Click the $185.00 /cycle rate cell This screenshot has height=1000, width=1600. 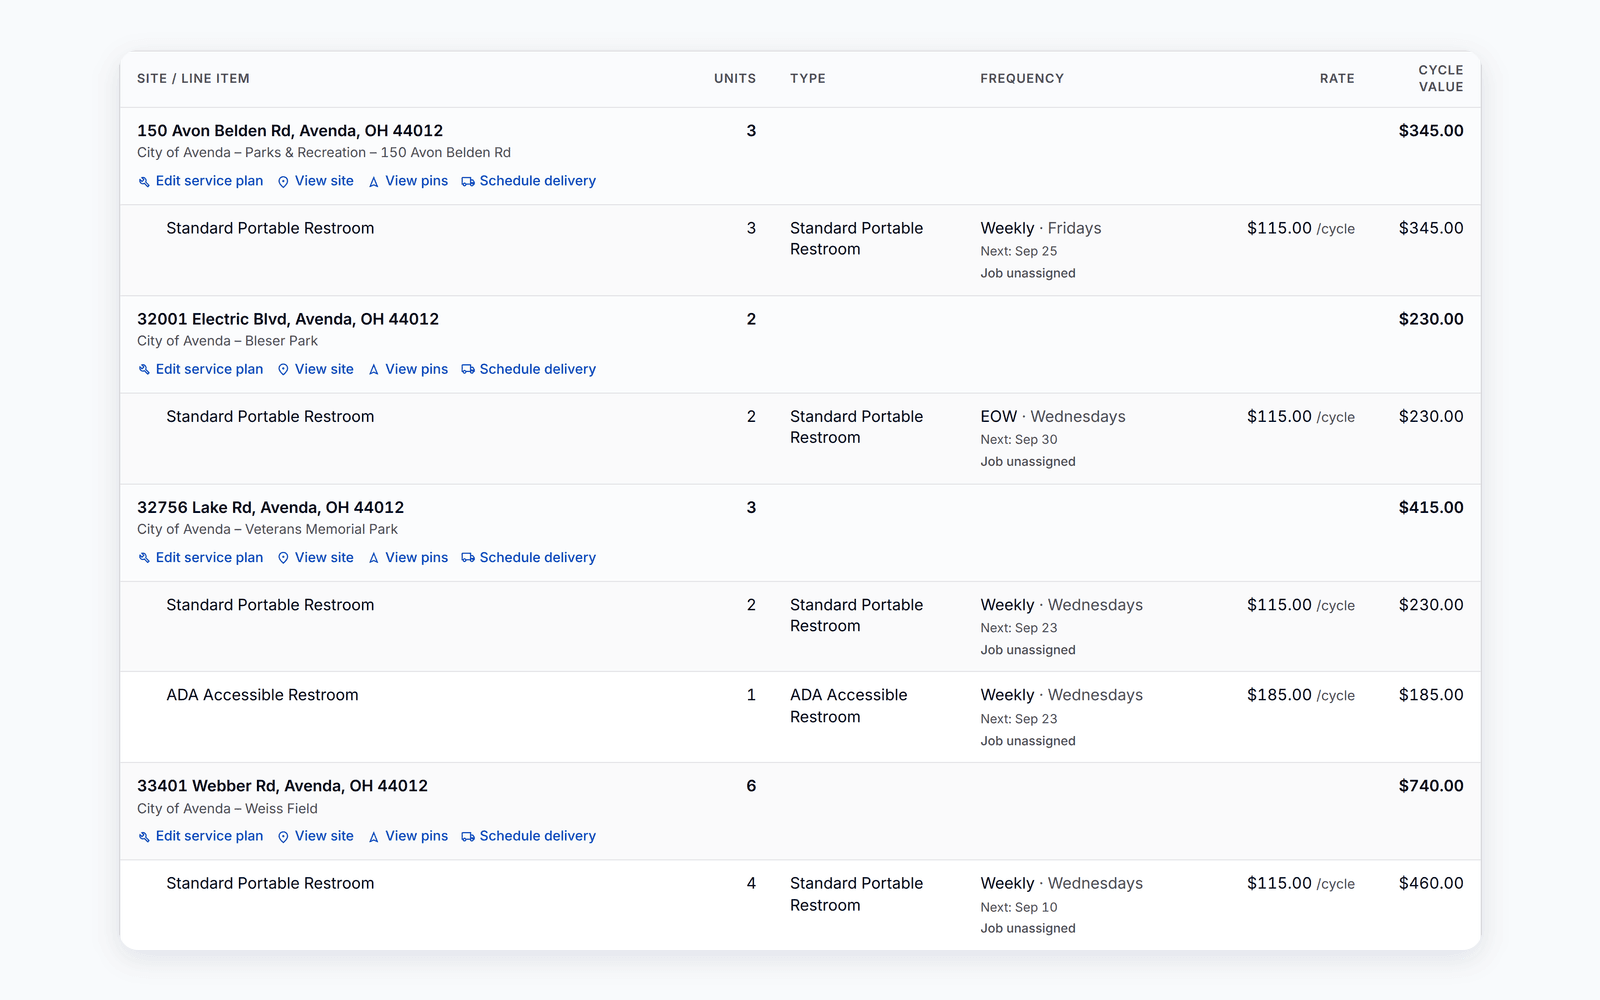coord(1301,695)
